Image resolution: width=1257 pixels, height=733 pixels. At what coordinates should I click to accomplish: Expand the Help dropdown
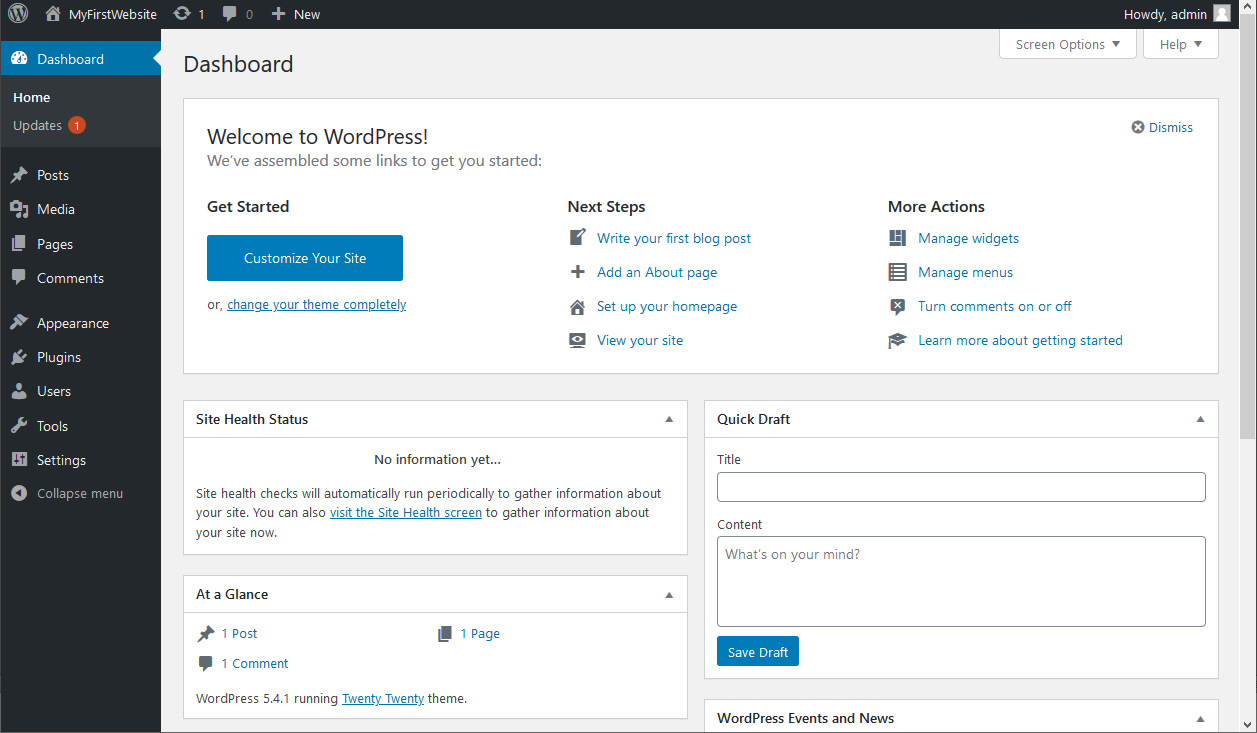[x=1180, y=44]
